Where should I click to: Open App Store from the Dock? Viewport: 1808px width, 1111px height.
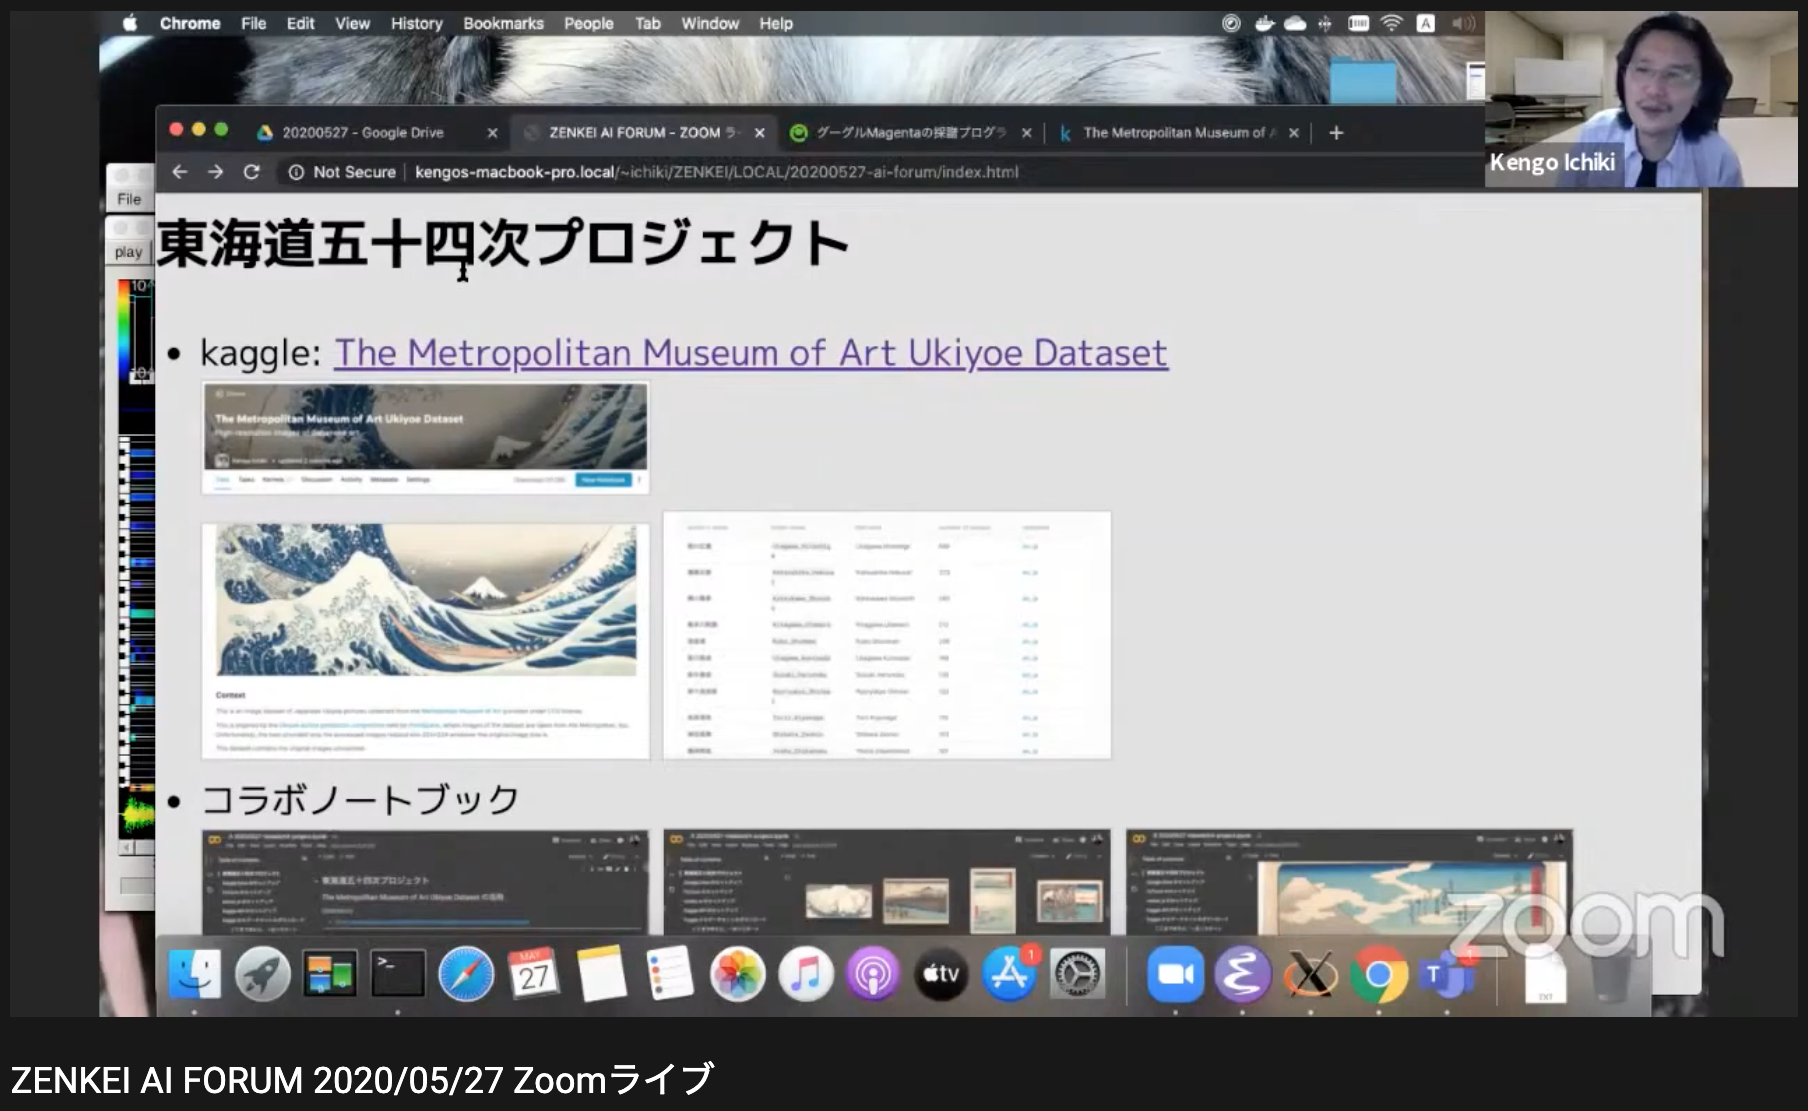click(1009, 974)
